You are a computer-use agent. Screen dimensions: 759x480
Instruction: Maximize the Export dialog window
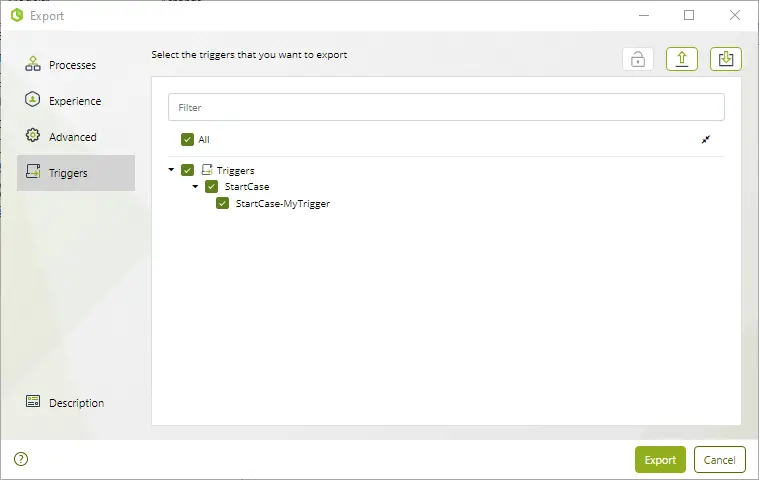pyautogui.click(x=689, y=15)
